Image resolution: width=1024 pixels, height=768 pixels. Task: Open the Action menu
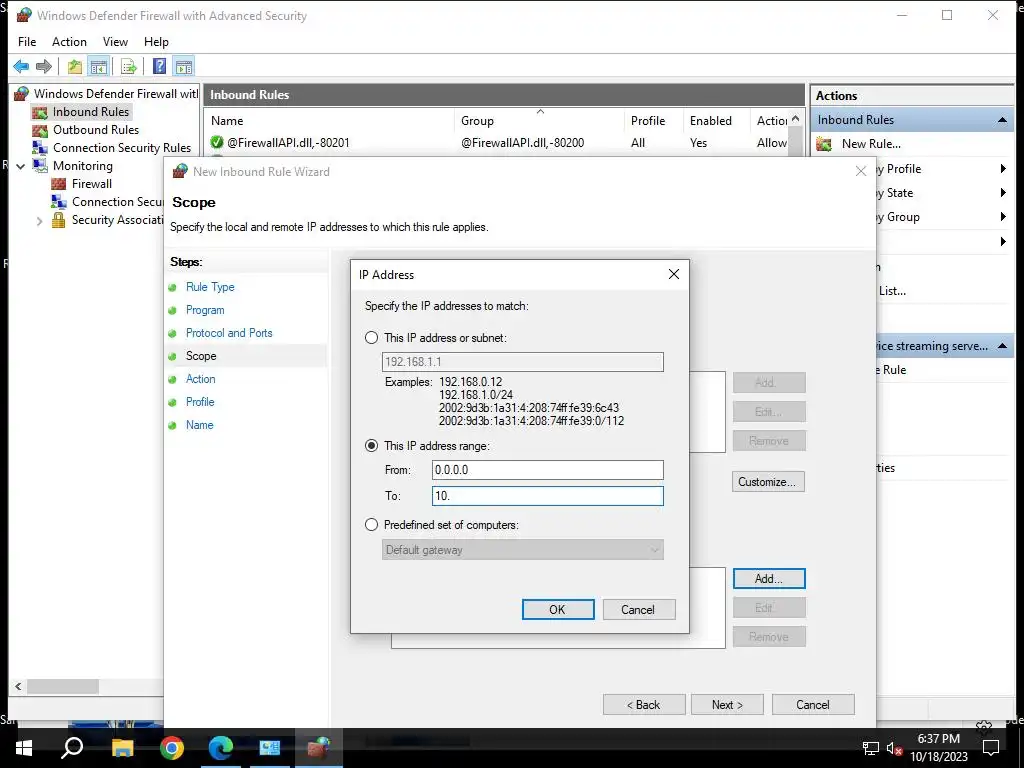click(69, 42)
